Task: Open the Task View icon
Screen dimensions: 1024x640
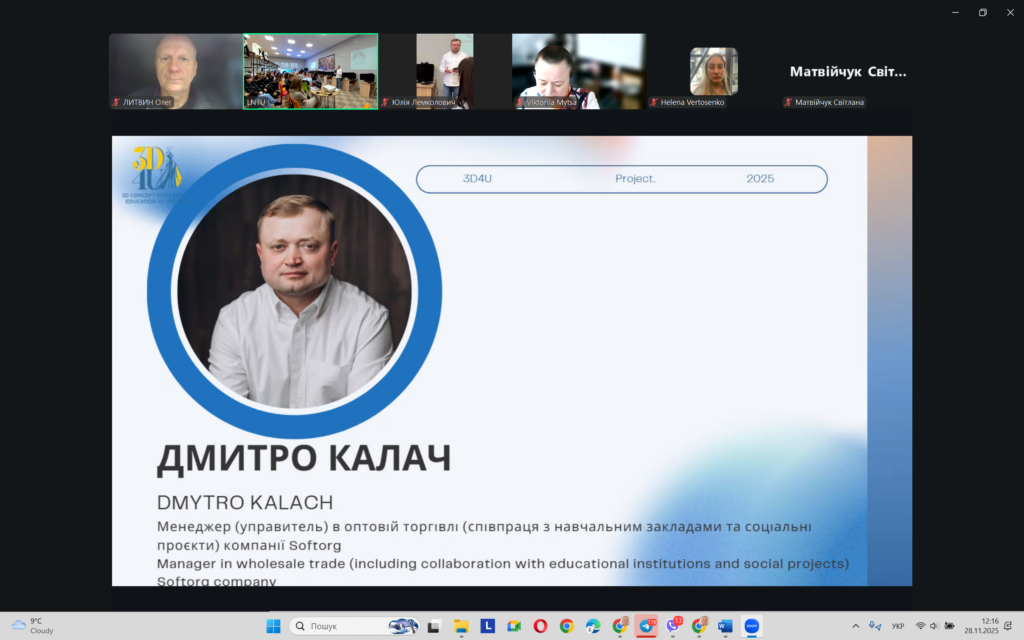Action: pos(434,626)
